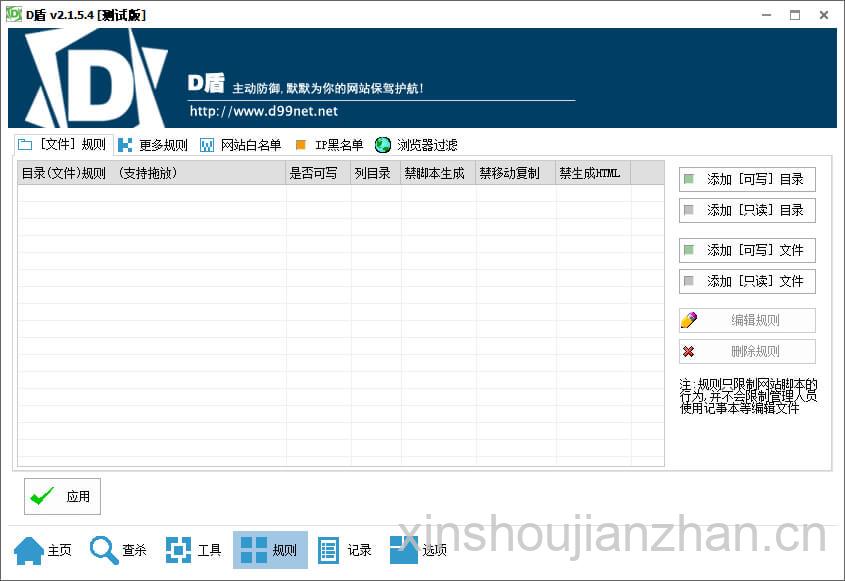
Task: Open the 浏览器过滤 tab
Action: (416, 145)
